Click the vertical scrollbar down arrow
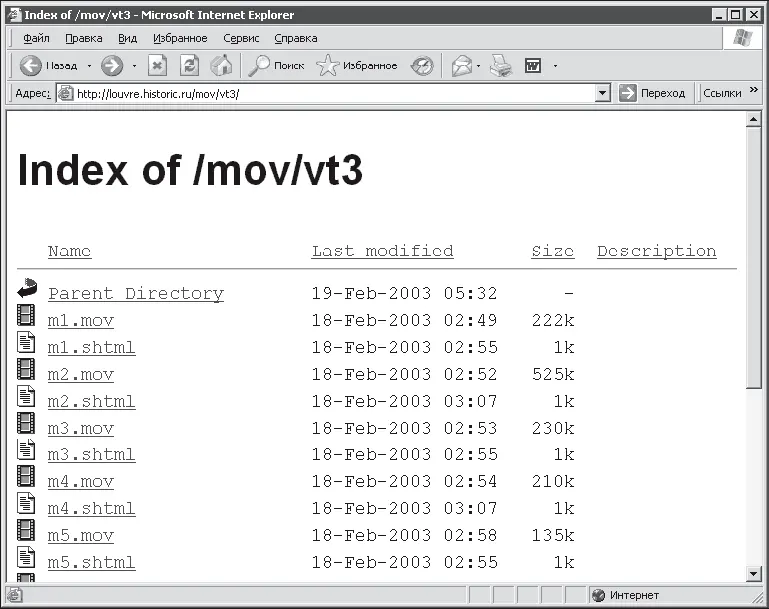The image size is (769, 609). coord(753,573)
